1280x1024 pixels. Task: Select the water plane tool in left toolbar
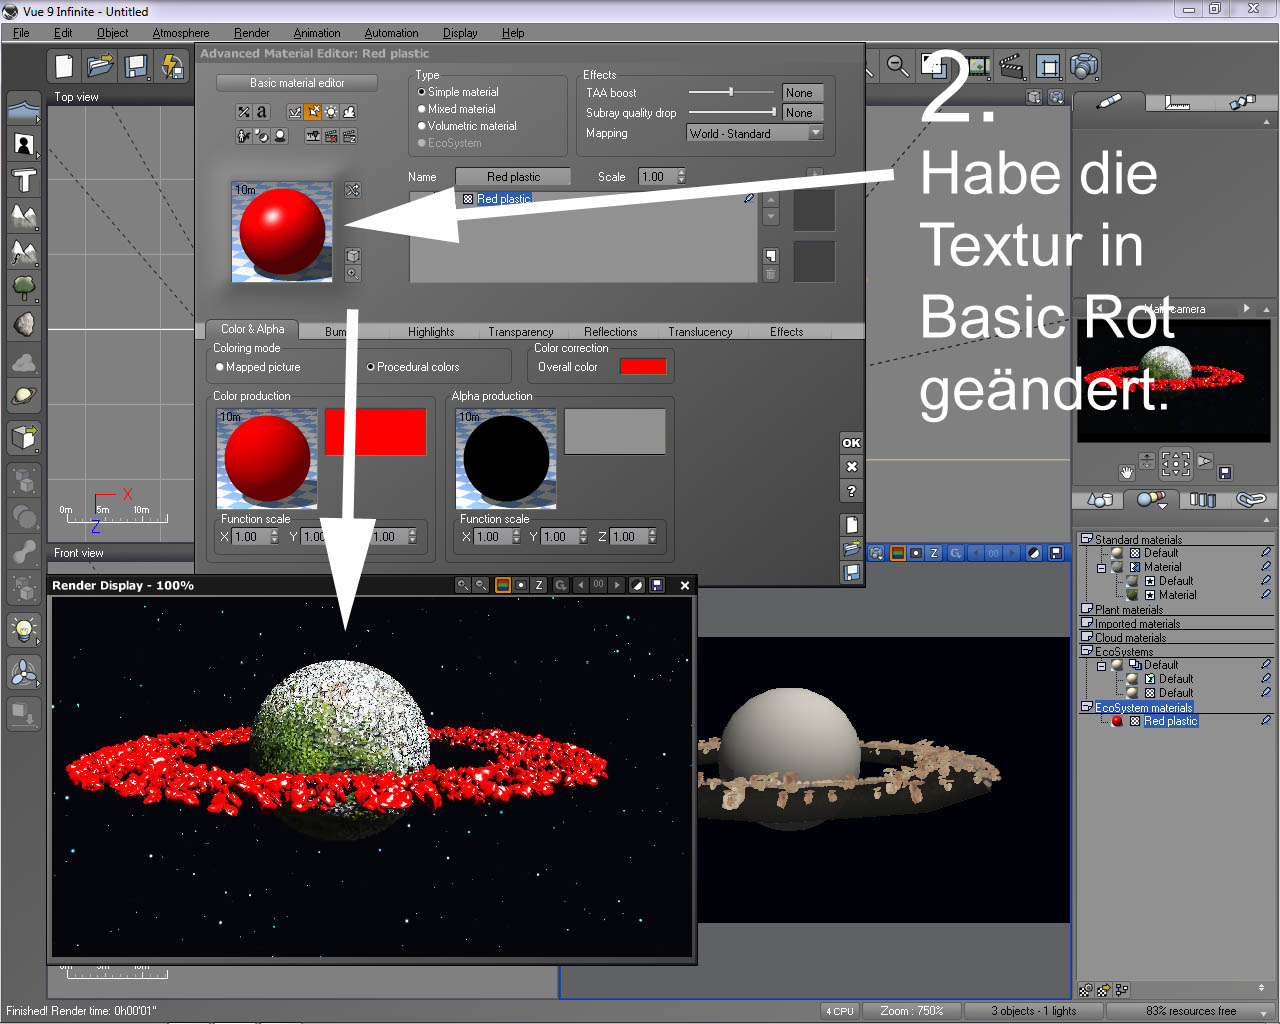pos(24,109)
